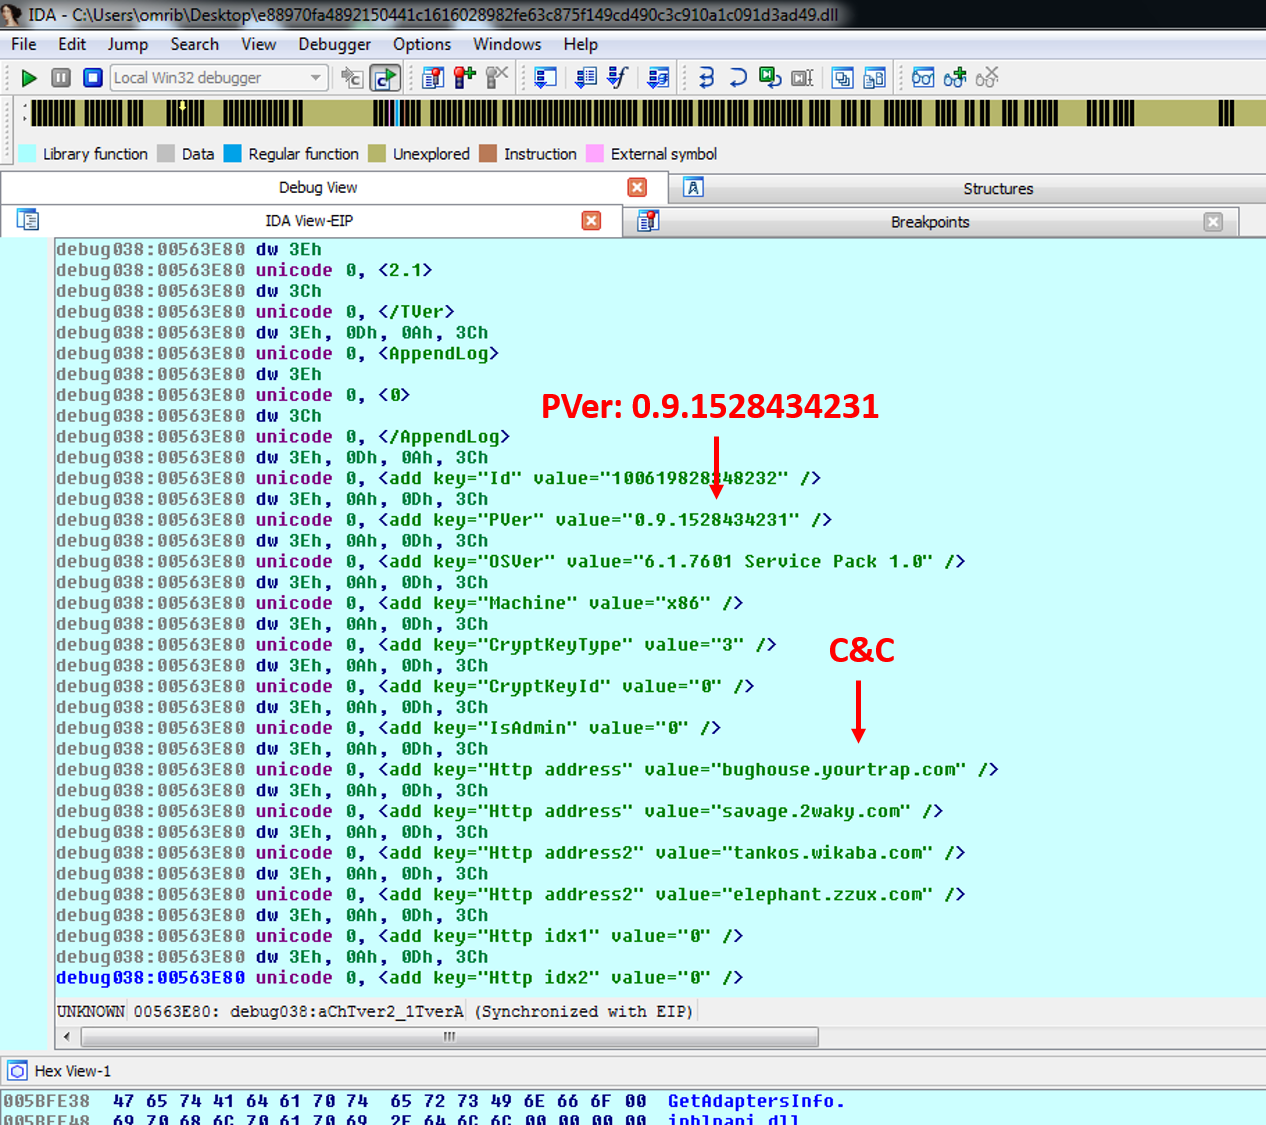The width and height of the screenshot is (1266, 1125).
Task: Select the Breakpoints tab
Action: click(930, 222)
